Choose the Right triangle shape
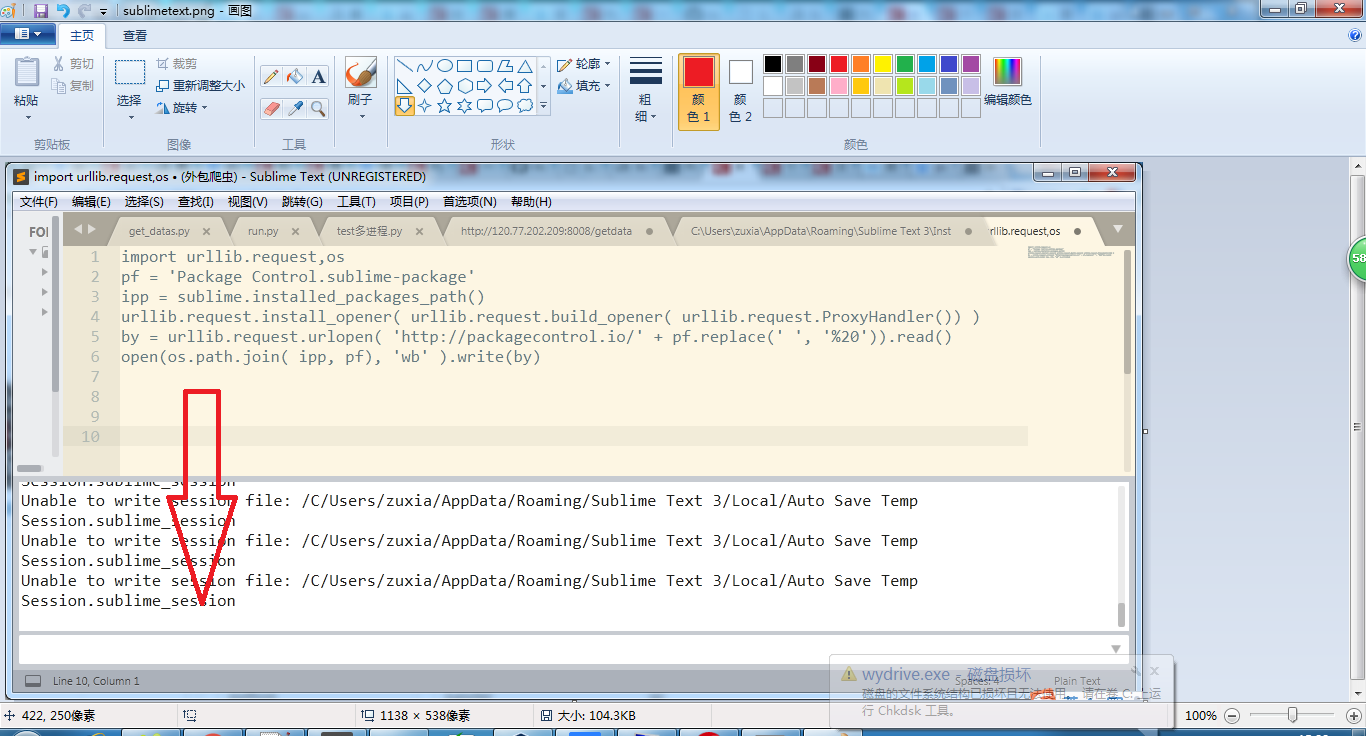This screenshot has width=1366, height=736. click(x=405, y=86)
